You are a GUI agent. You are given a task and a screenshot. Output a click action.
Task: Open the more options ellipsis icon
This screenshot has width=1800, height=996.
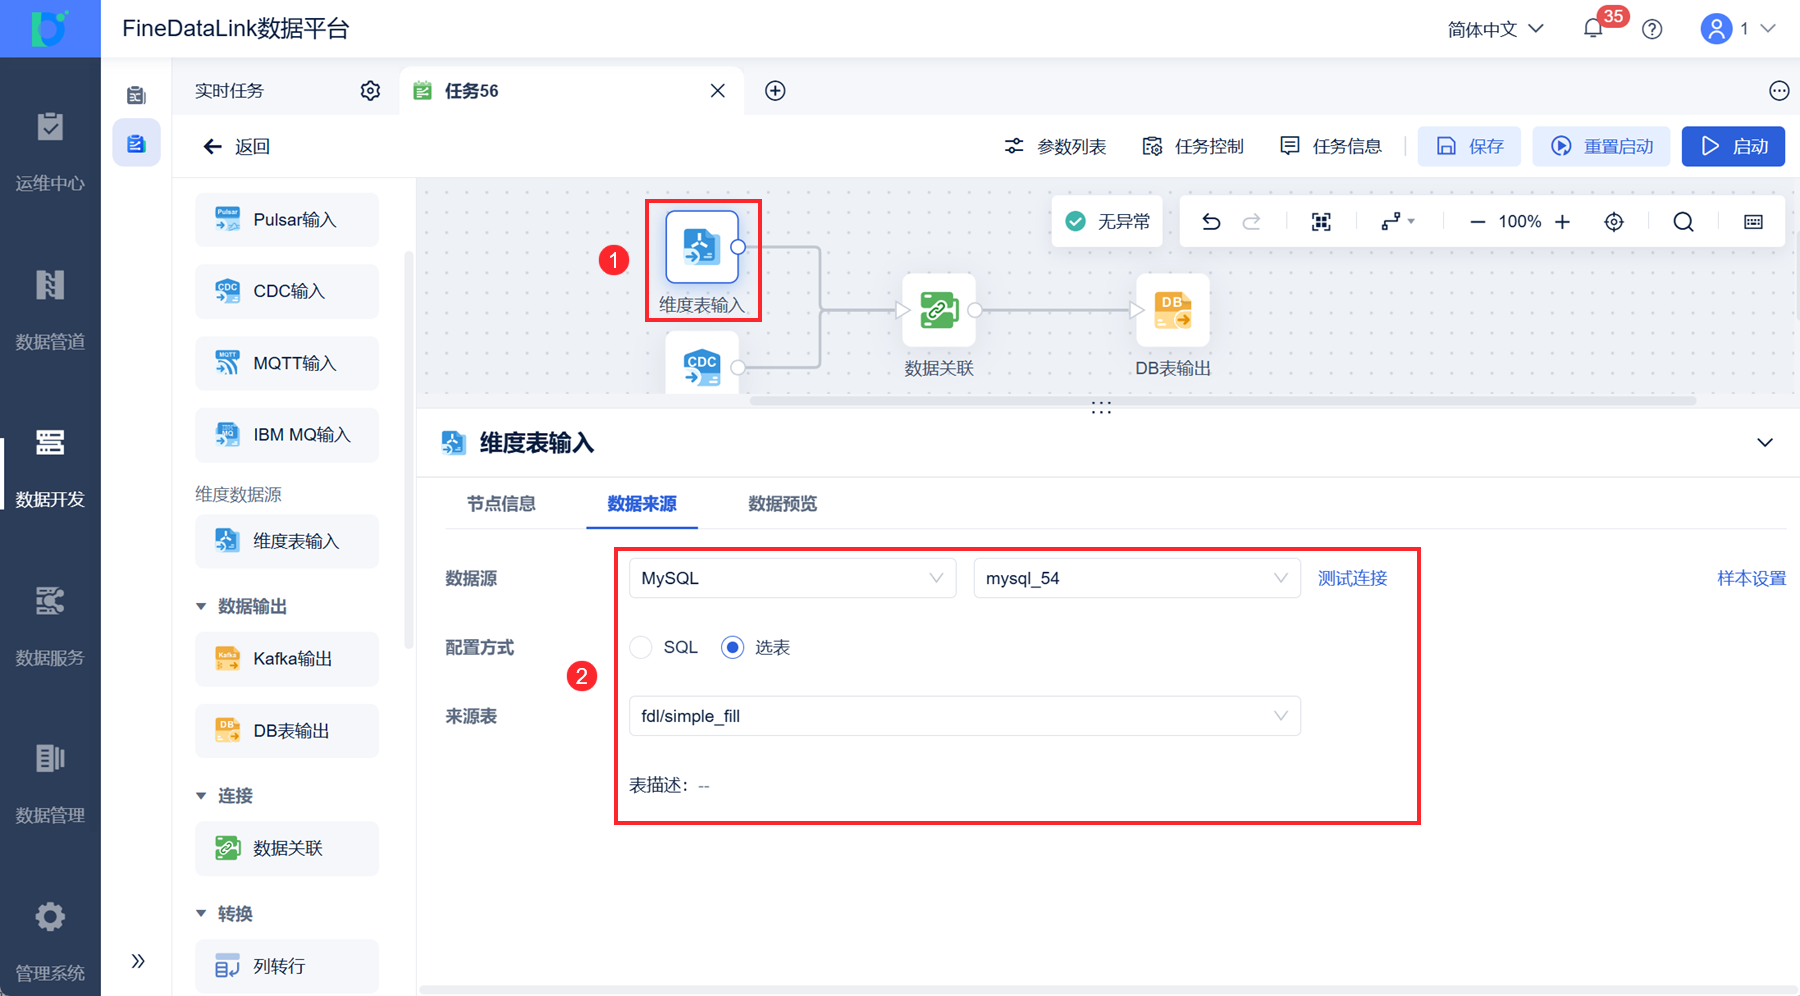[1779, 91]
